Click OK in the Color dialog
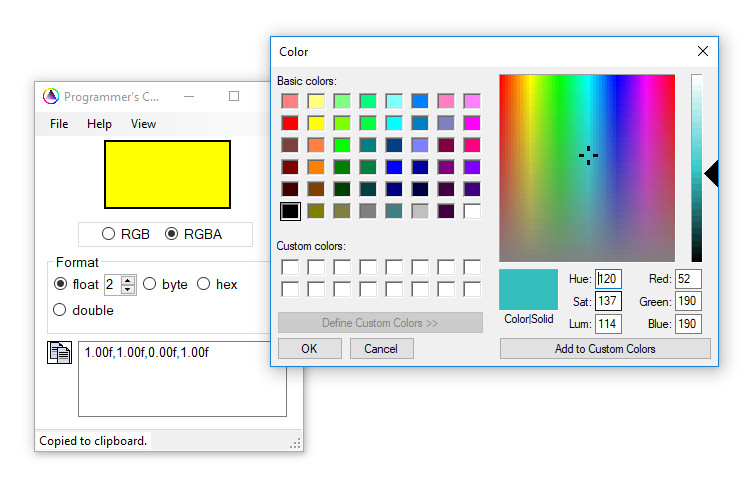 (x=309, y=348)
